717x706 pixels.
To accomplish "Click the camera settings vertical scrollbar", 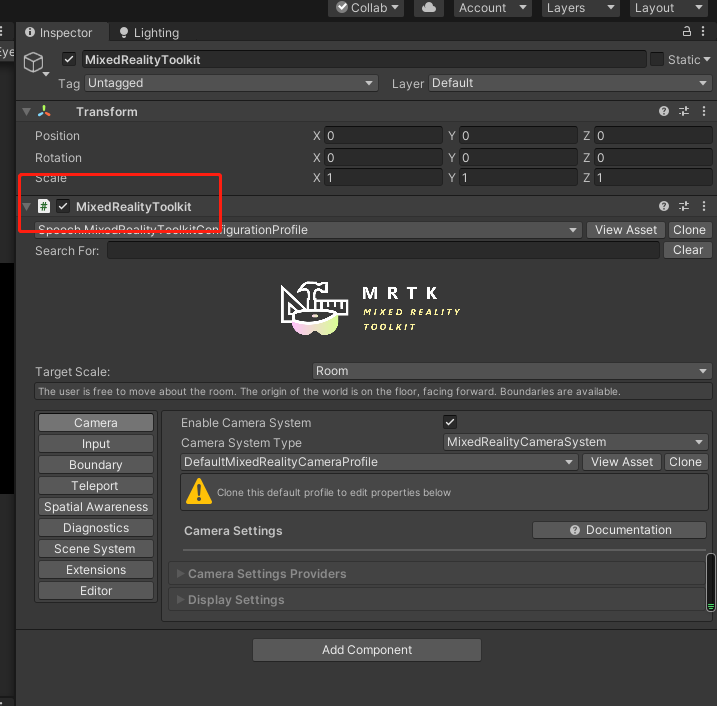I will [x=711, y=582].
